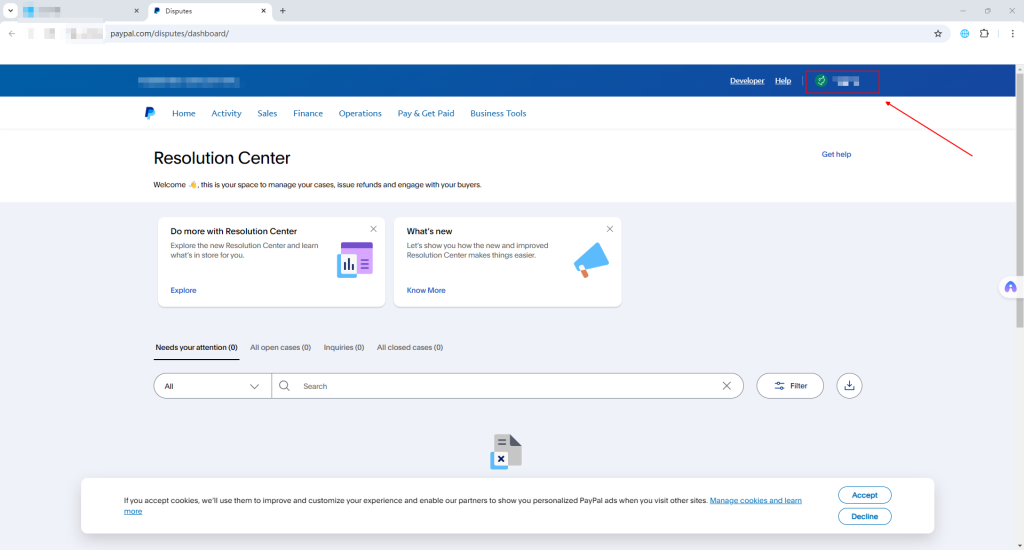Open Pay & Get Paid menu
Viewport: 1024px width, 550px height.
click(426, 114)
